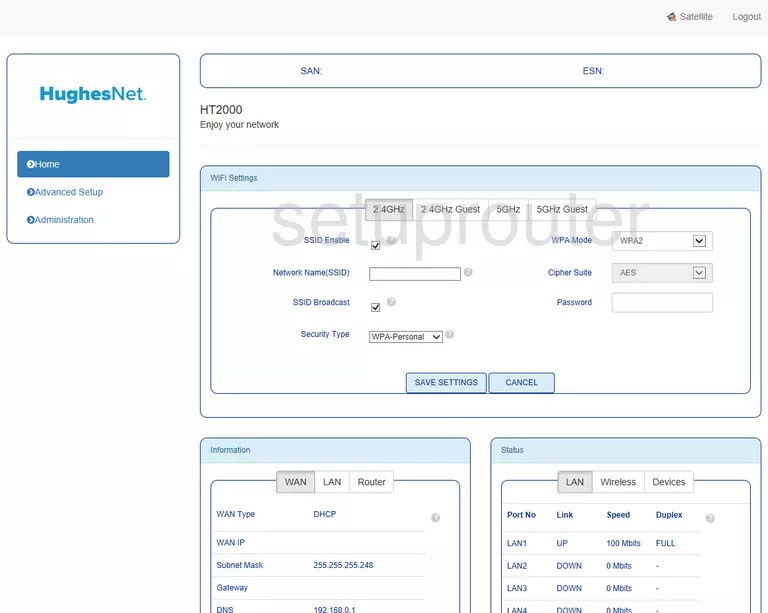Screen dimensions: 768x613
Task: Switch to the 5GHz tab
Action: tap(508, 210)
